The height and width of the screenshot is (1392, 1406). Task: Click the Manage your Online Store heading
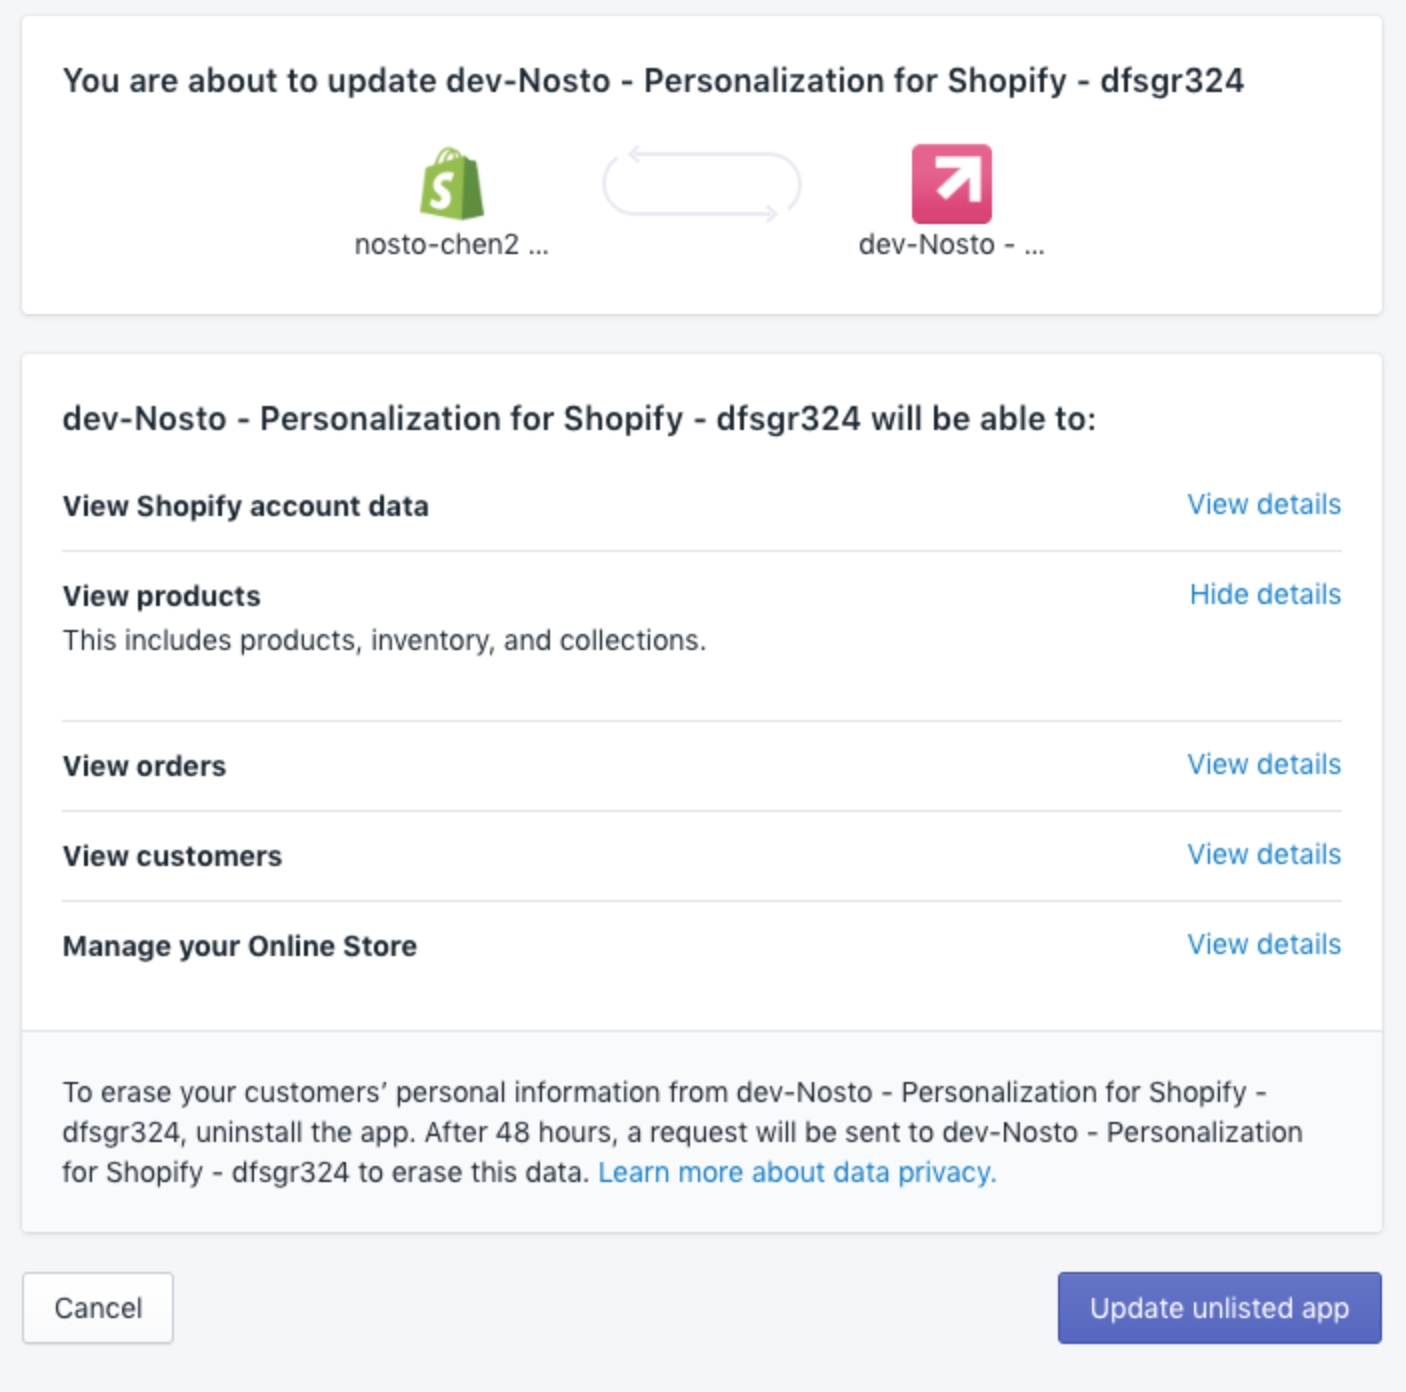click(x=239, y=946)
